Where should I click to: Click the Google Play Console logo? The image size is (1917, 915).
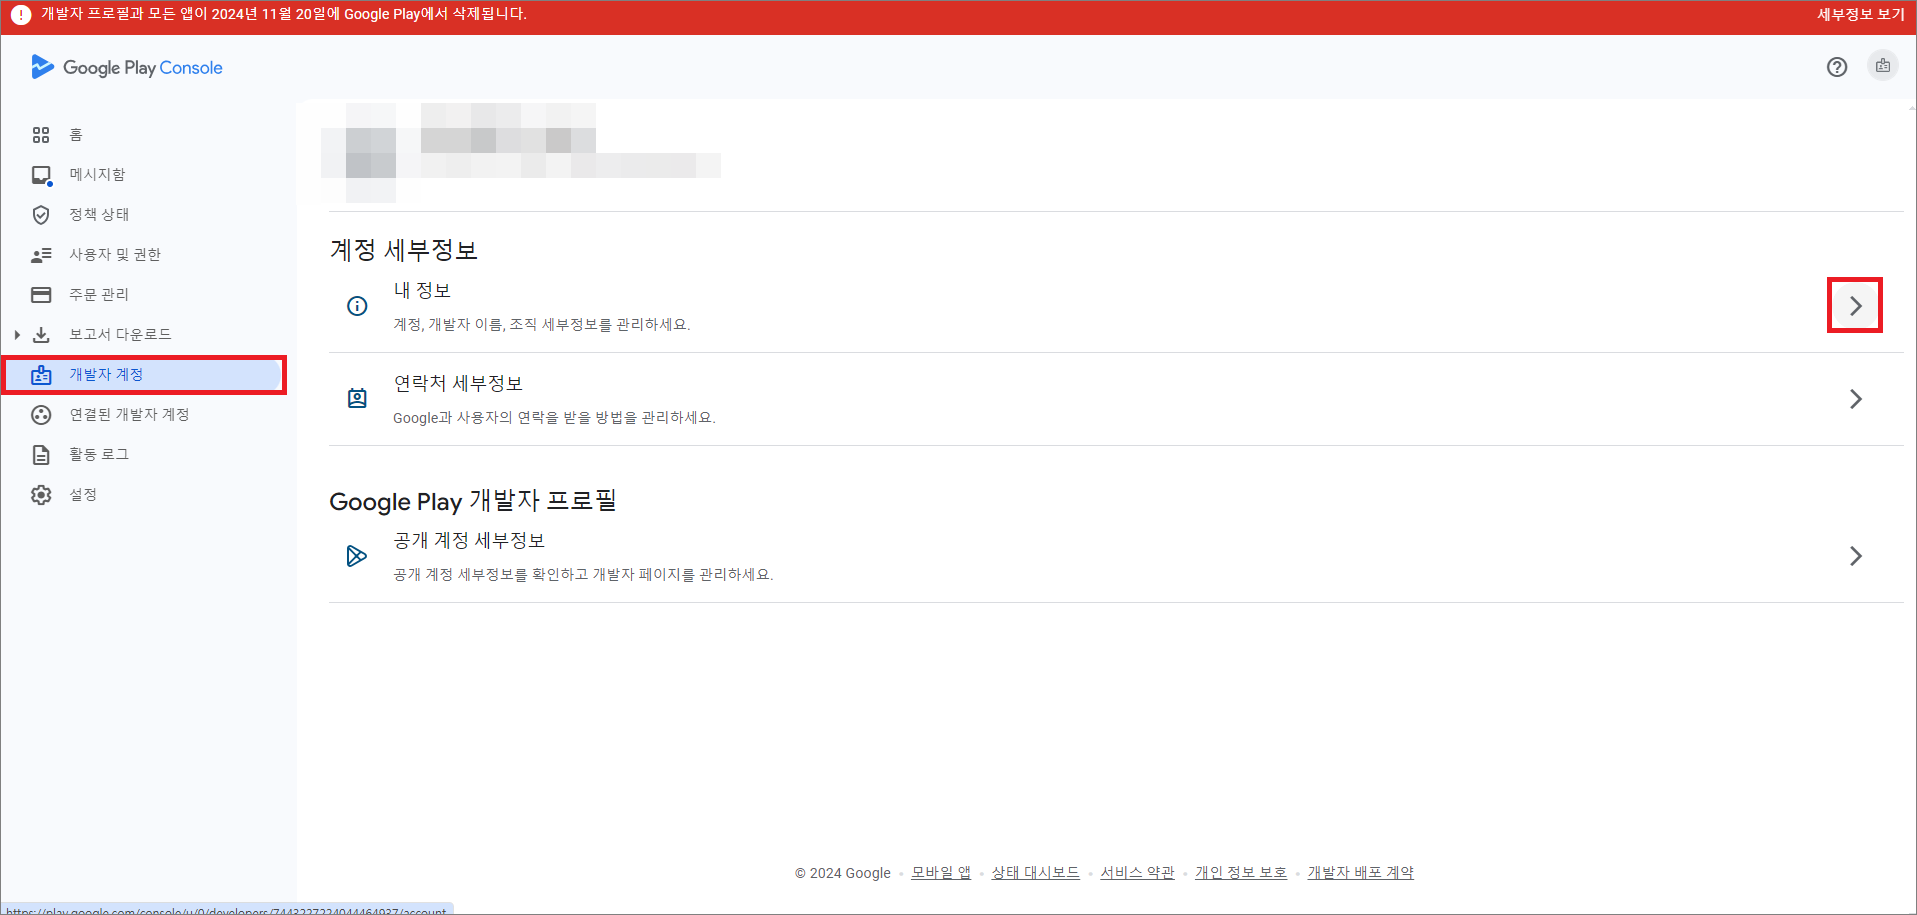tap(127, 67)
